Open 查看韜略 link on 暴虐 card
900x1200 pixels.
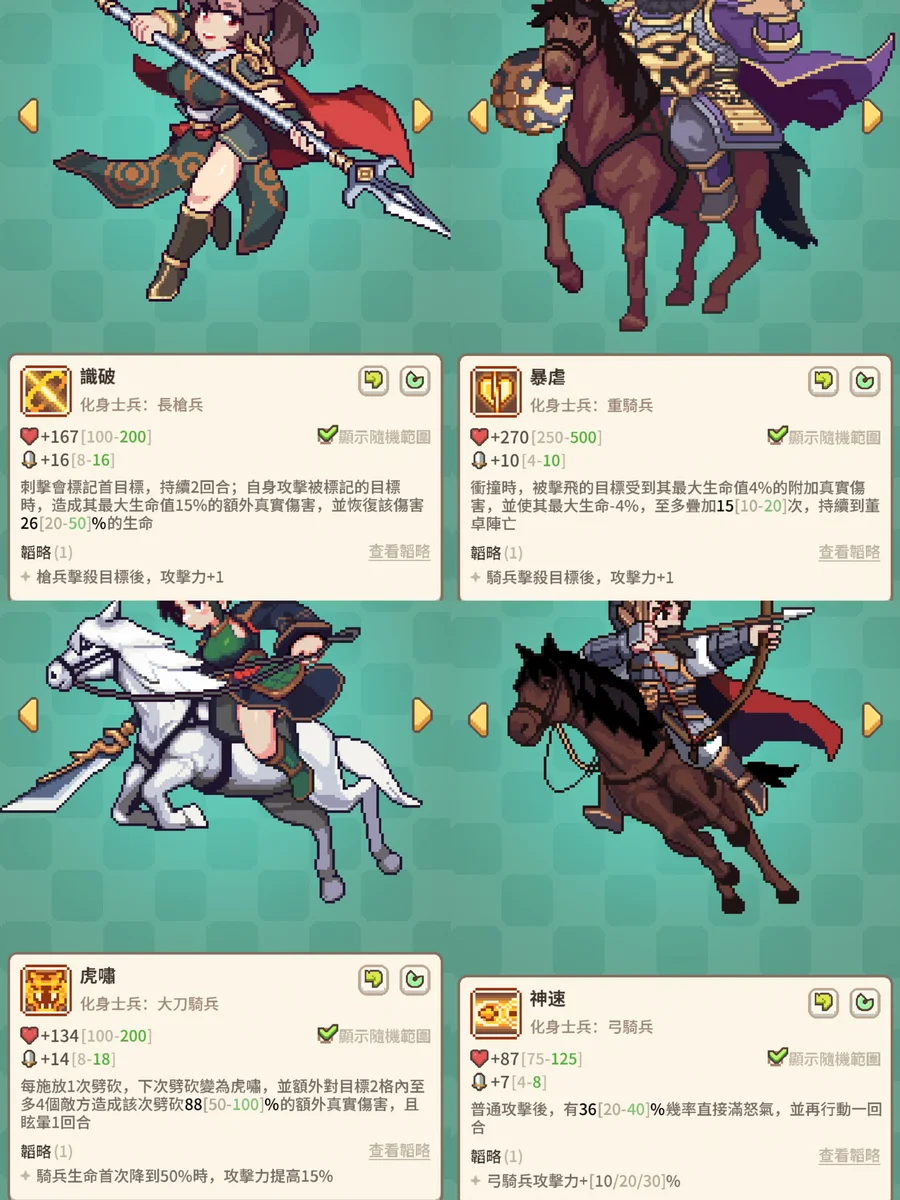[x=849, y=552]
